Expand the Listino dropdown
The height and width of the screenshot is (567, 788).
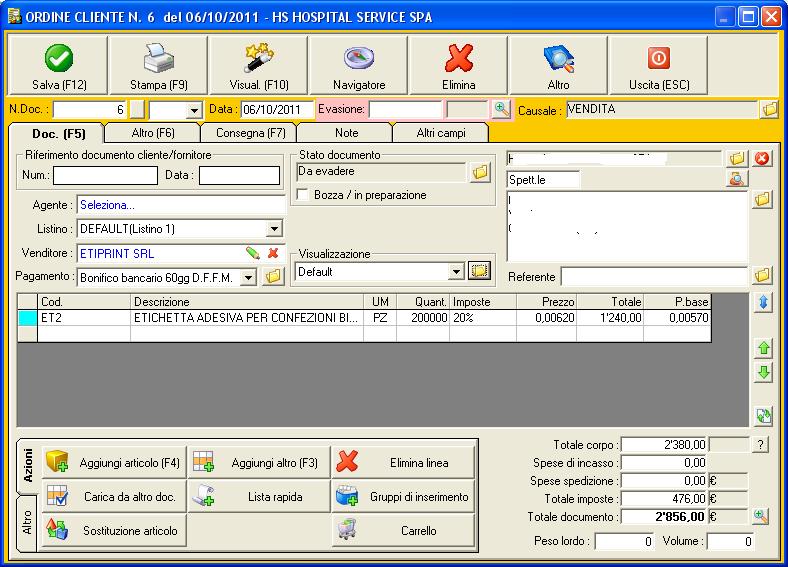[274, 229]
